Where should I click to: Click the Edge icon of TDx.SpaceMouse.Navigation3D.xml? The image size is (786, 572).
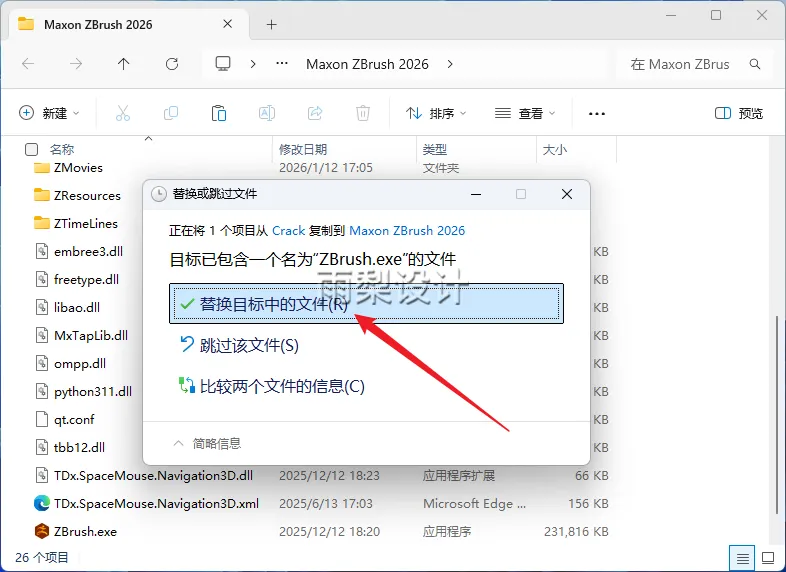click(42, 503)
